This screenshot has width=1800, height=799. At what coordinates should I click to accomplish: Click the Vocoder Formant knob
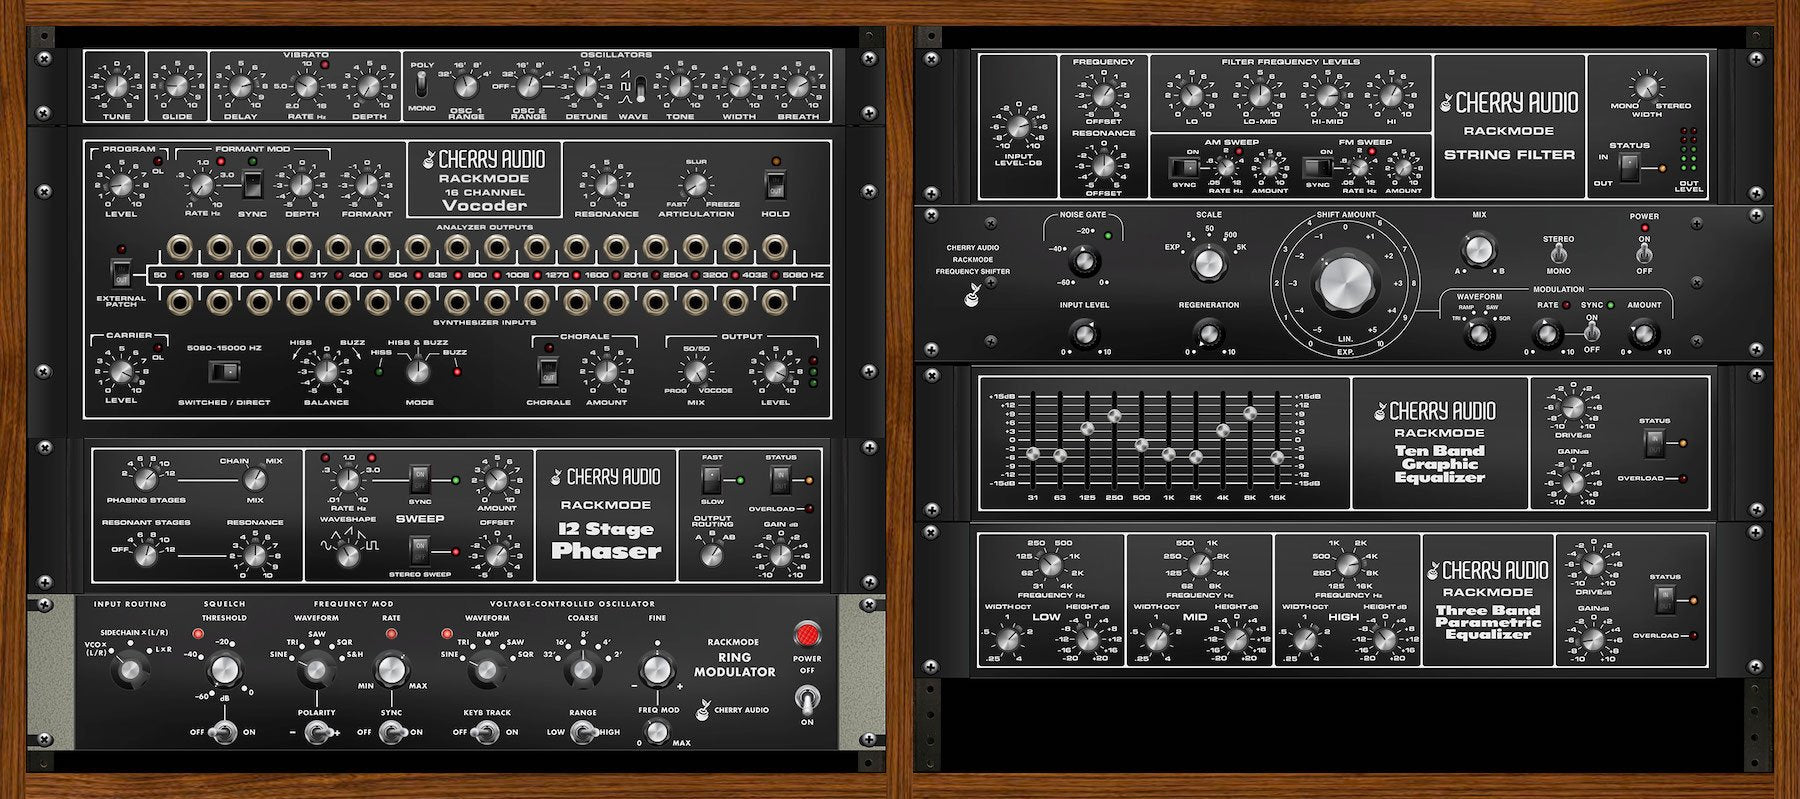pyautogui.click(x=367, y=185)
